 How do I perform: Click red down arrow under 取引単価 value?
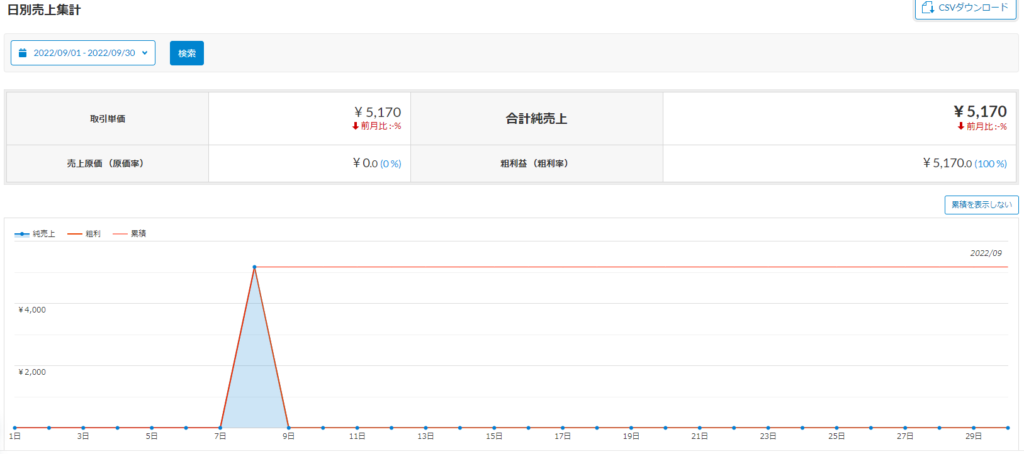pos(355,126)
